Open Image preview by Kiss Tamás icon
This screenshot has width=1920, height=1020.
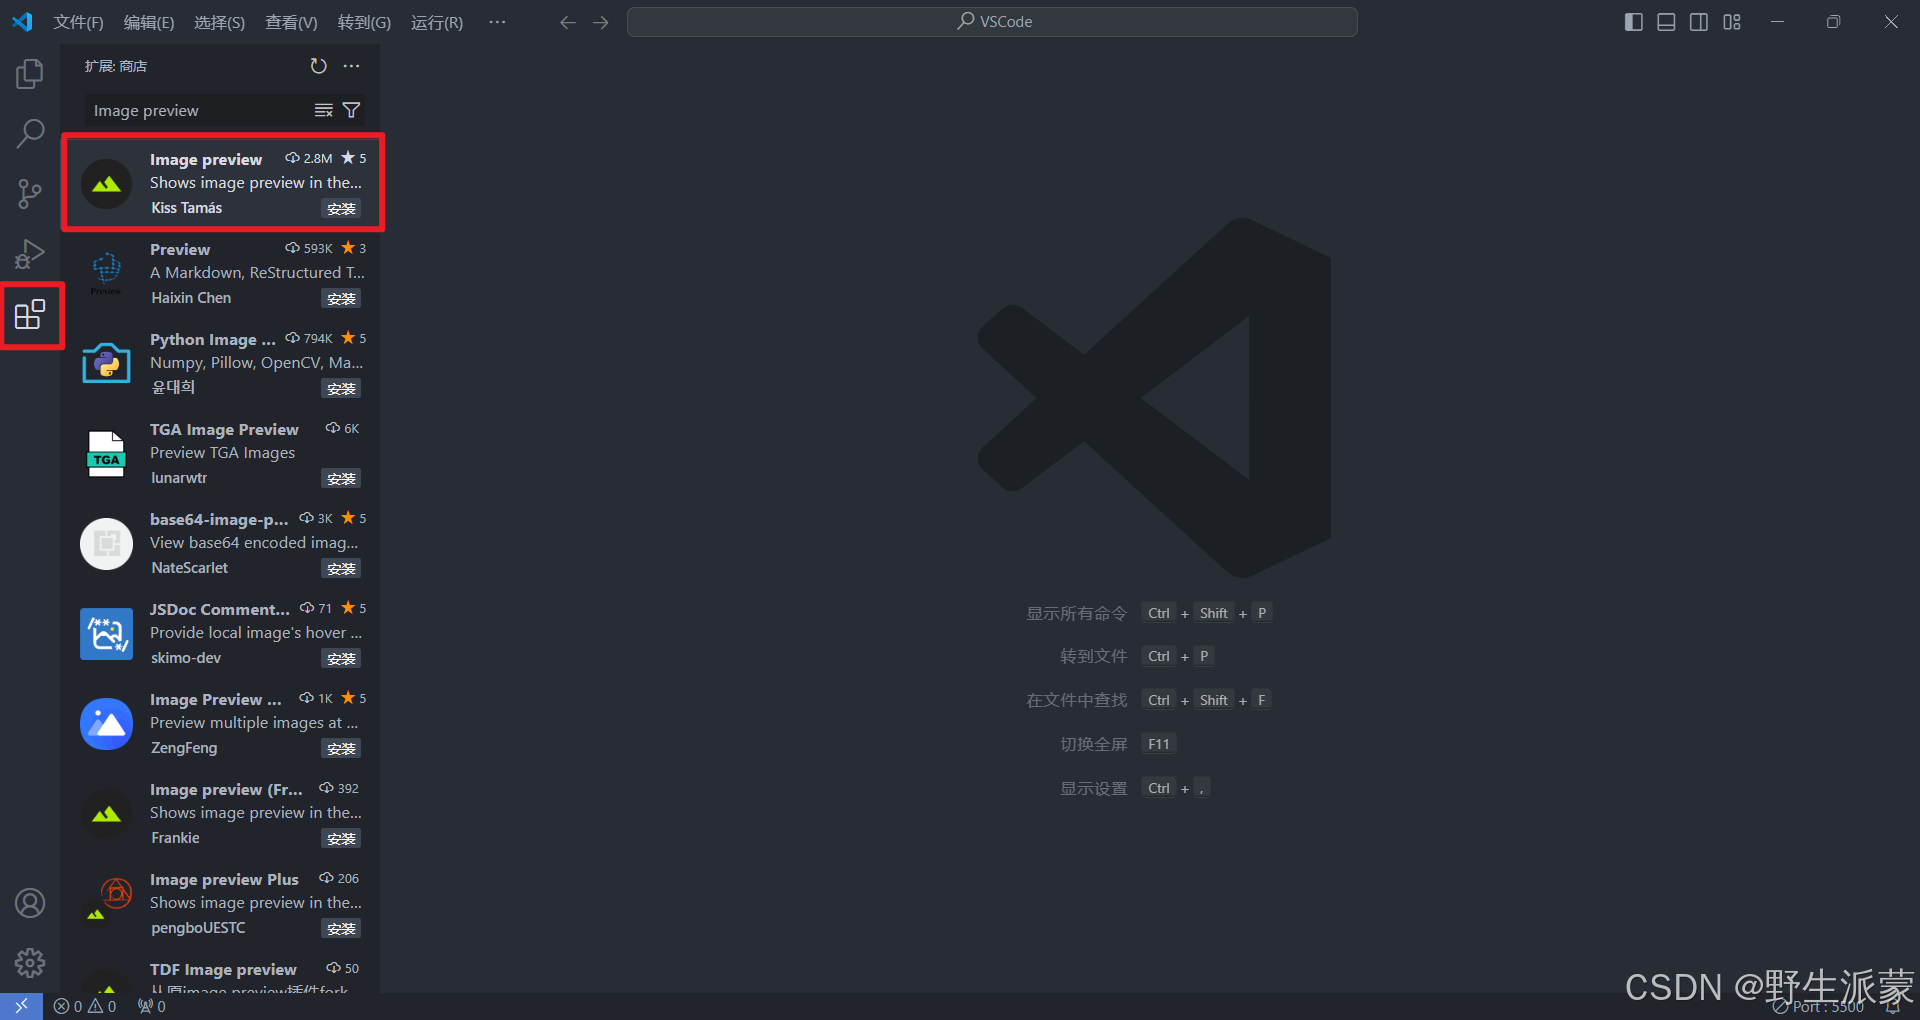coord(106,184)
